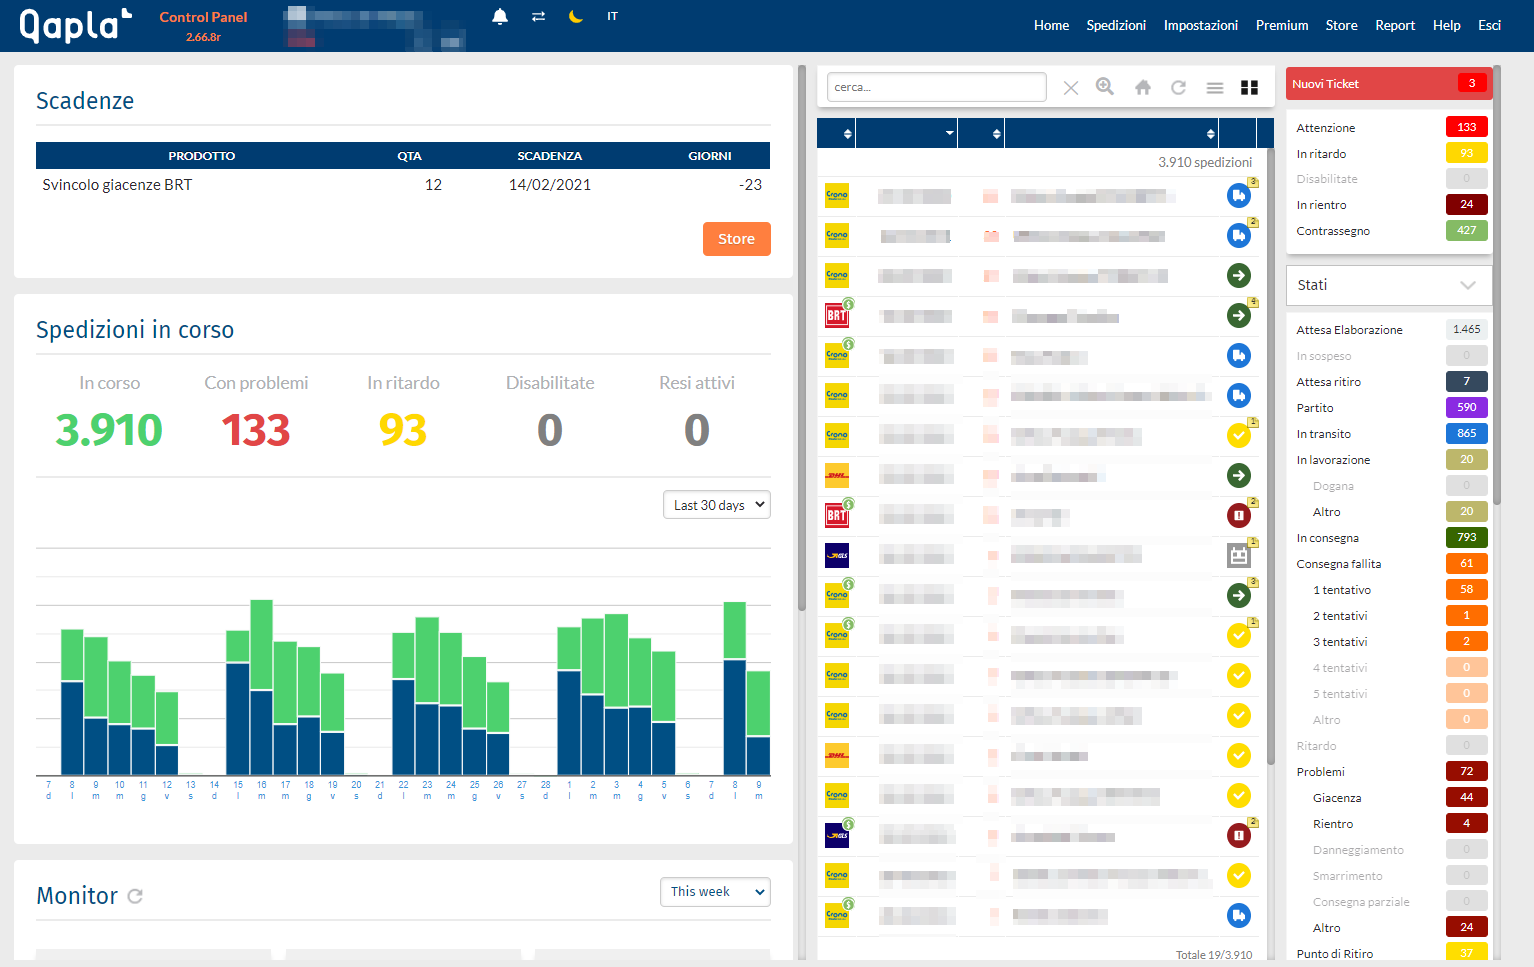This screenshot has width=1534, height=967.
Task: Open the Premium menu
Action: point(1282,25)
